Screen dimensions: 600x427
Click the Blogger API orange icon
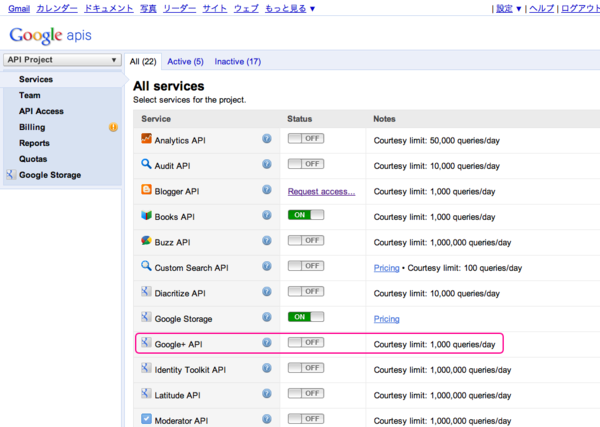(146, 189)
